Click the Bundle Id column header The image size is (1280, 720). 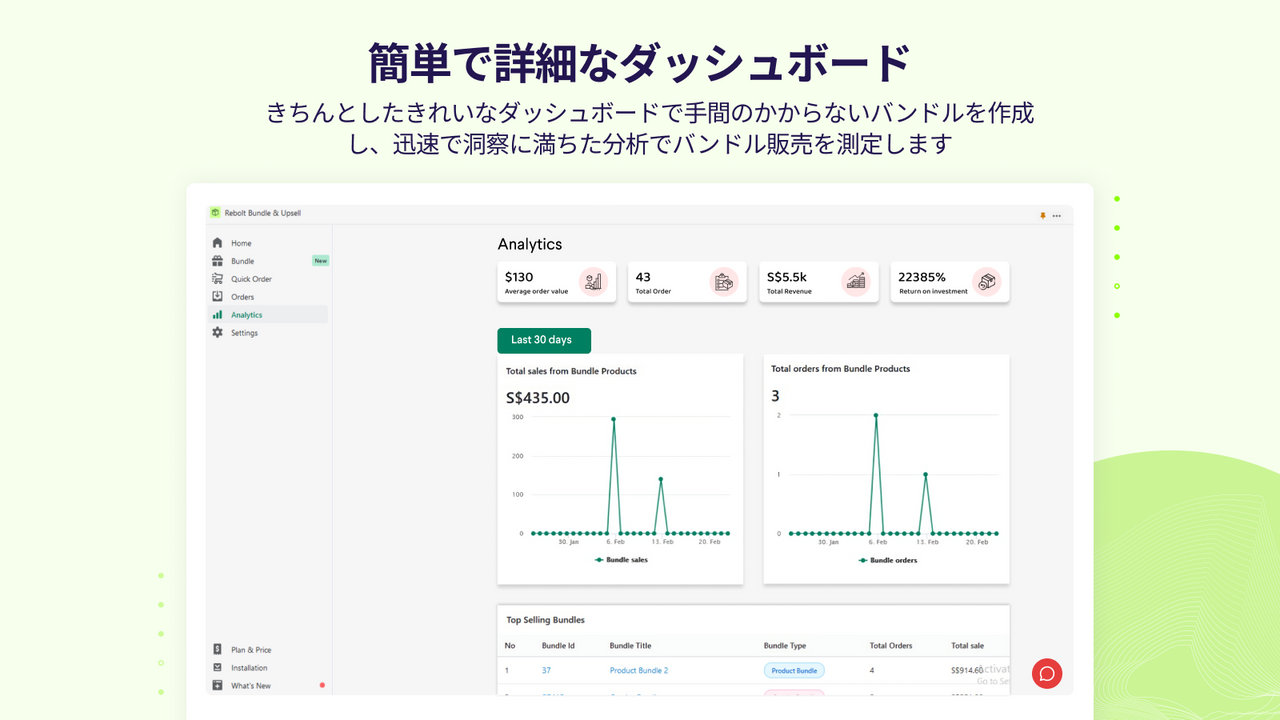[x=558, y=646]
